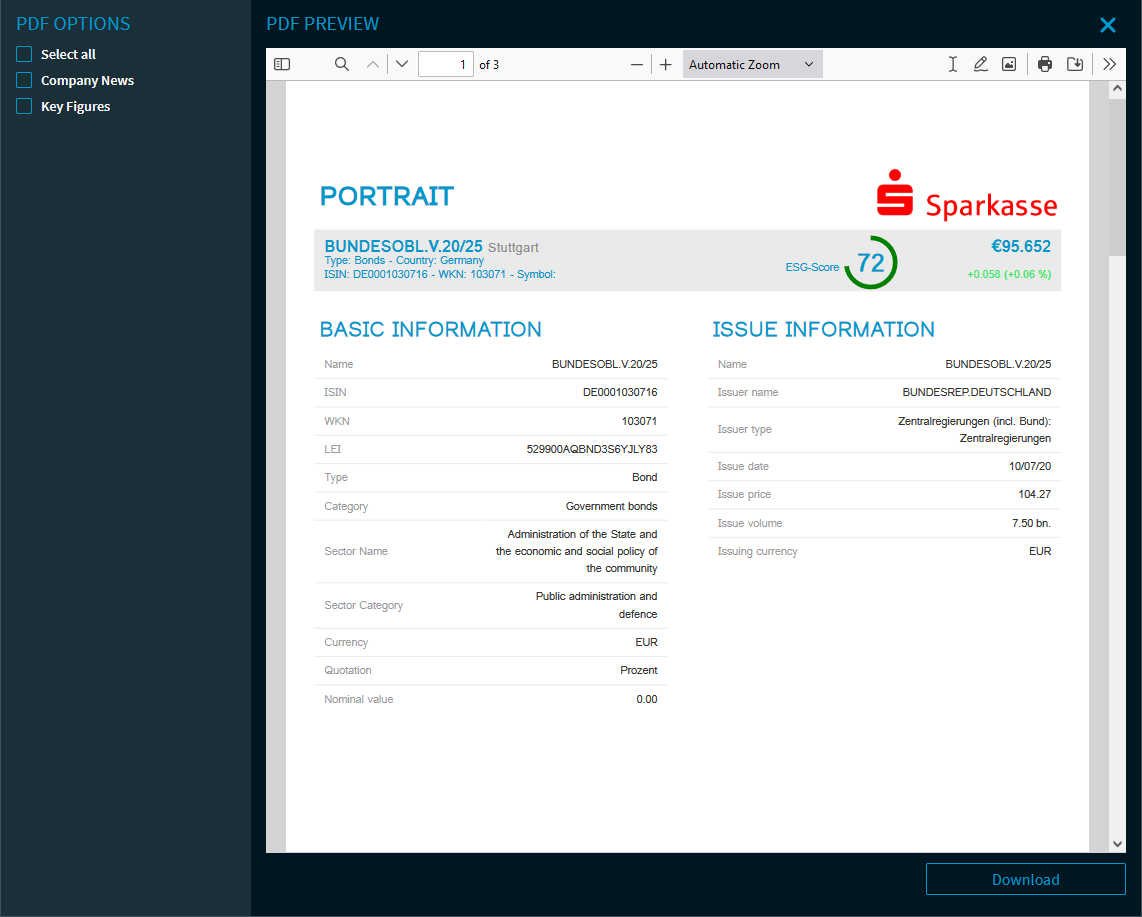Image resolution: width=1142 pixels, height=917 pixels.
Task: Go to the previous page
Action: 373,64
